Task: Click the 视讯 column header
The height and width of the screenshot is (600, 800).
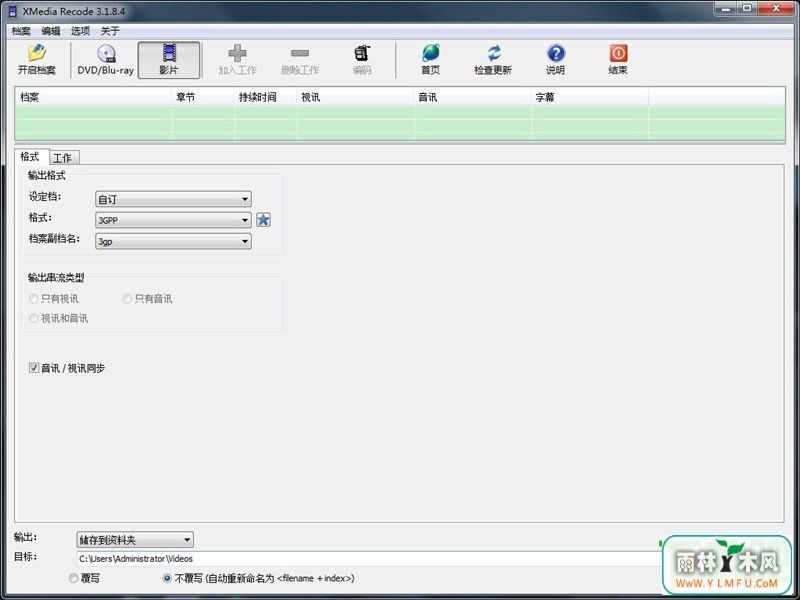Action: 355,97
